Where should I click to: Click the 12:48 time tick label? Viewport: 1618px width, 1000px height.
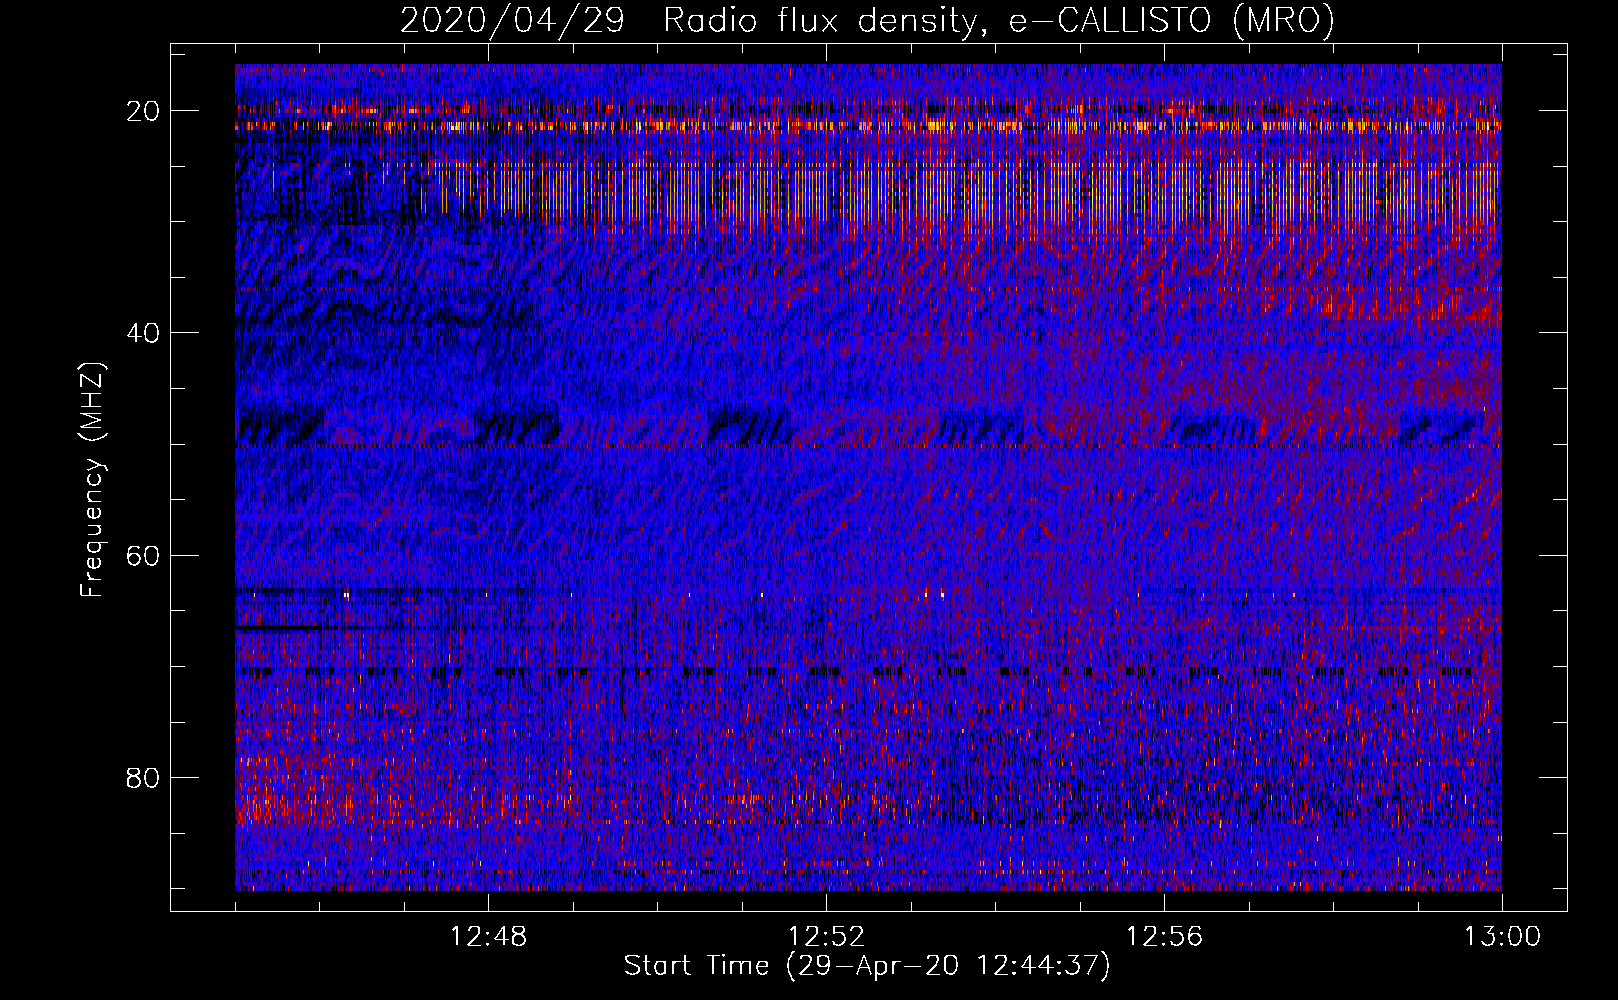[x=489, y=937]
